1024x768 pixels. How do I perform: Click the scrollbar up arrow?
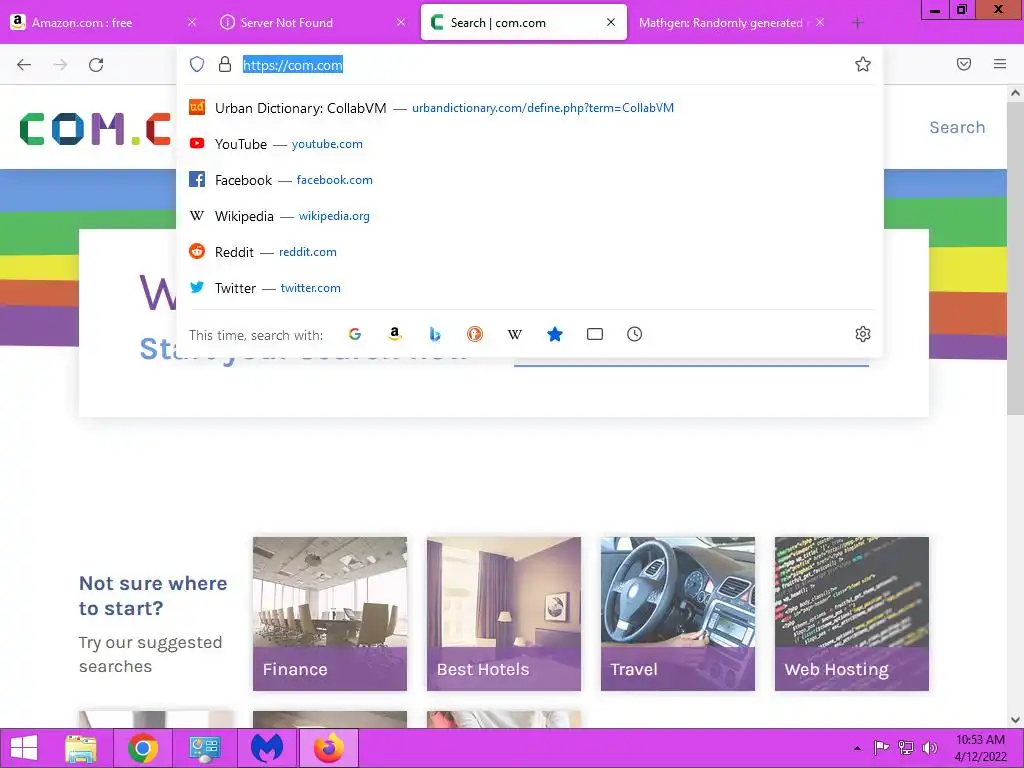click(1015, 93)
